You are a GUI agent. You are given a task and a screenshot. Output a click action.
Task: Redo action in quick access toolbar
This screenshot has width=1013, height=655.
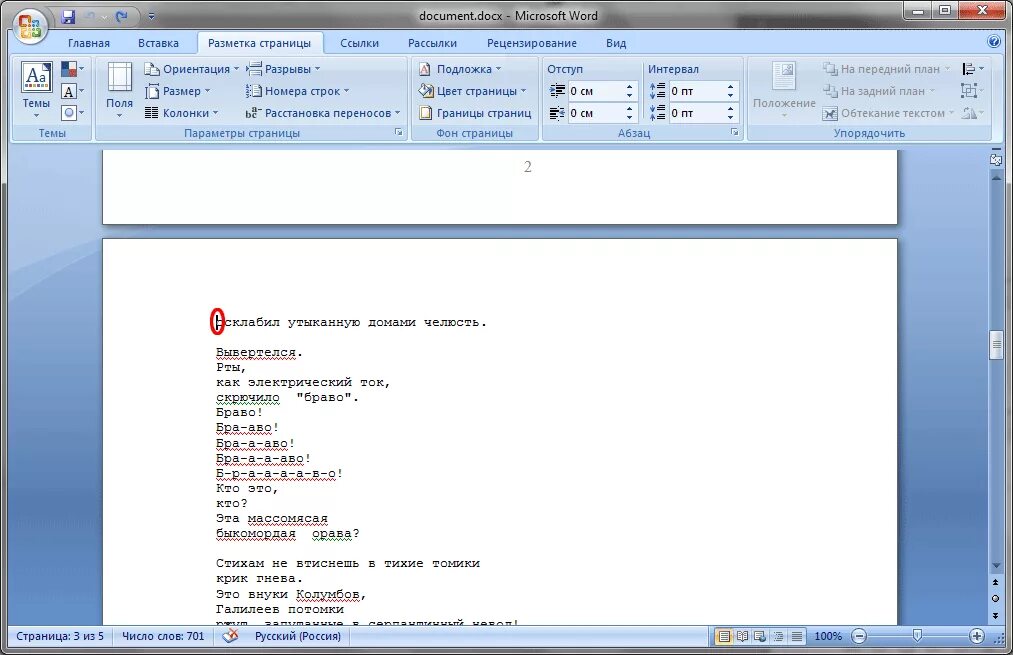tap(121, 17)
